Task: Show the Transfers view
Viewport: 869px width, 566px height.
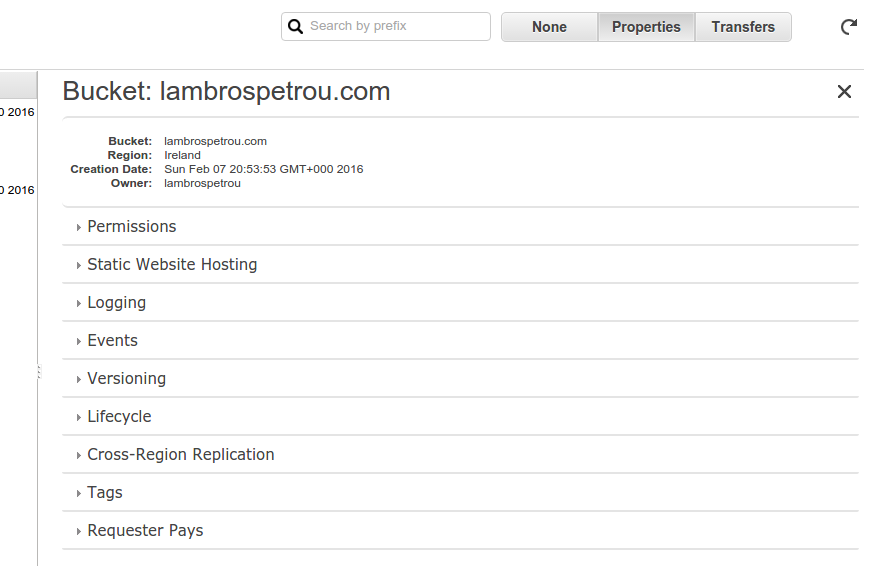Action: [x=743, y=27]
